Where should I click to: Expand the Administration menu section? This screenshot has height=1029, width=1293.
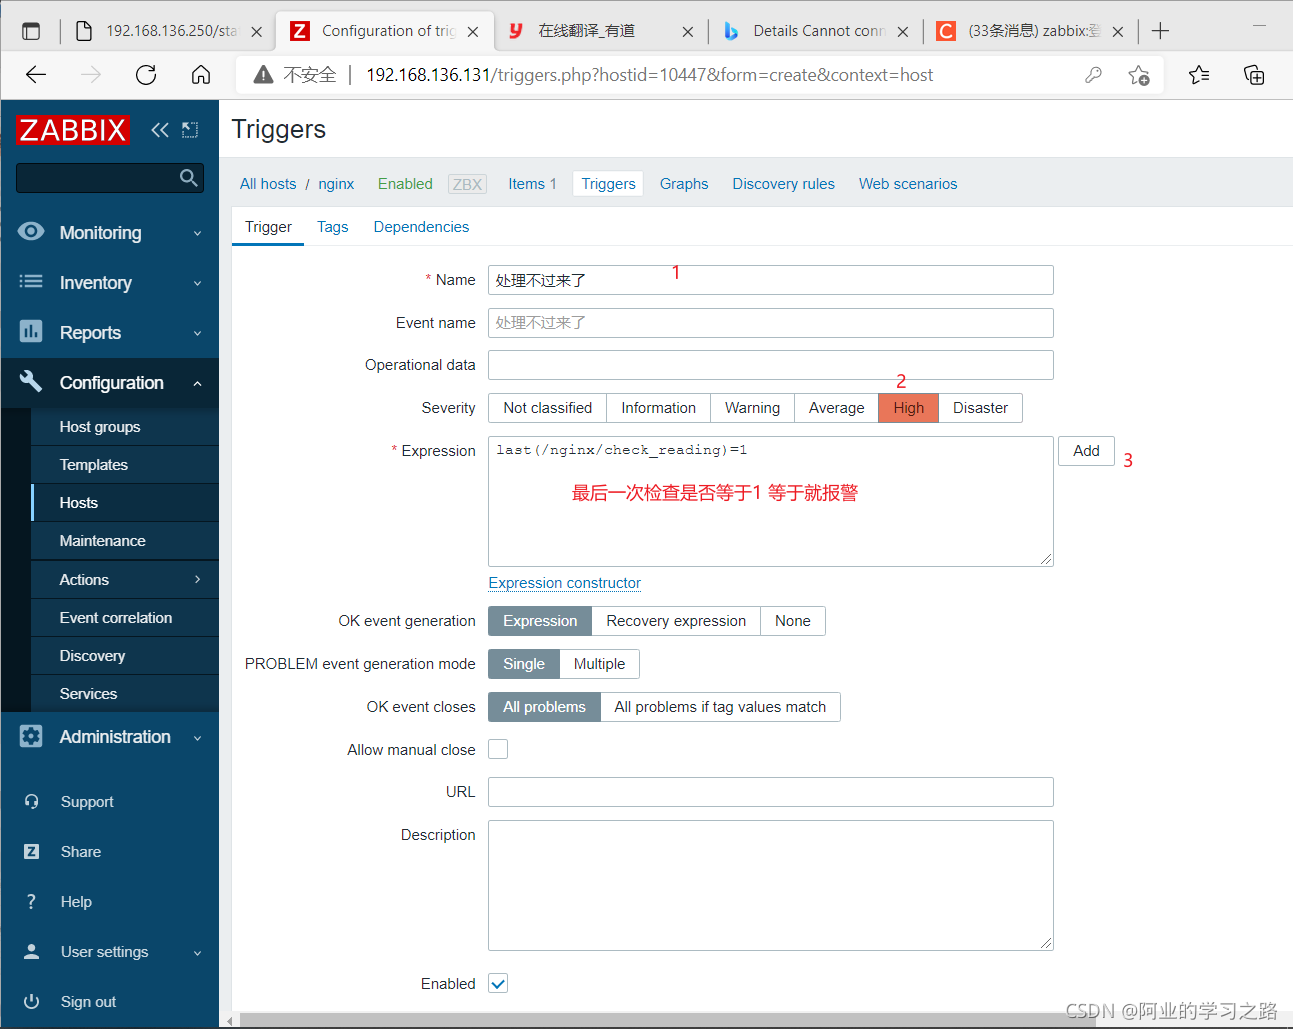pyautogui.click(x=197, y=738)
